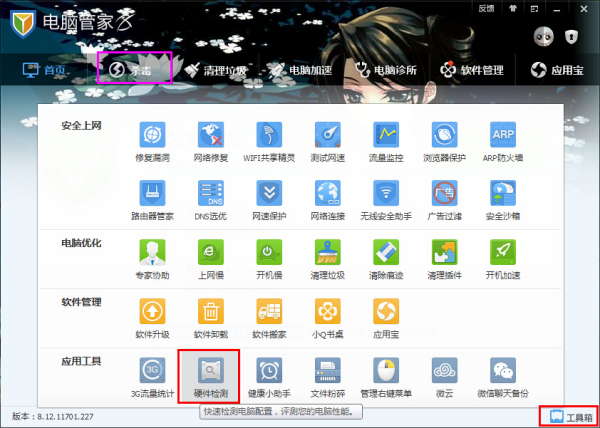Open 专家协助 expert assistance
The image size is (600, 428).
click(152, 259)
